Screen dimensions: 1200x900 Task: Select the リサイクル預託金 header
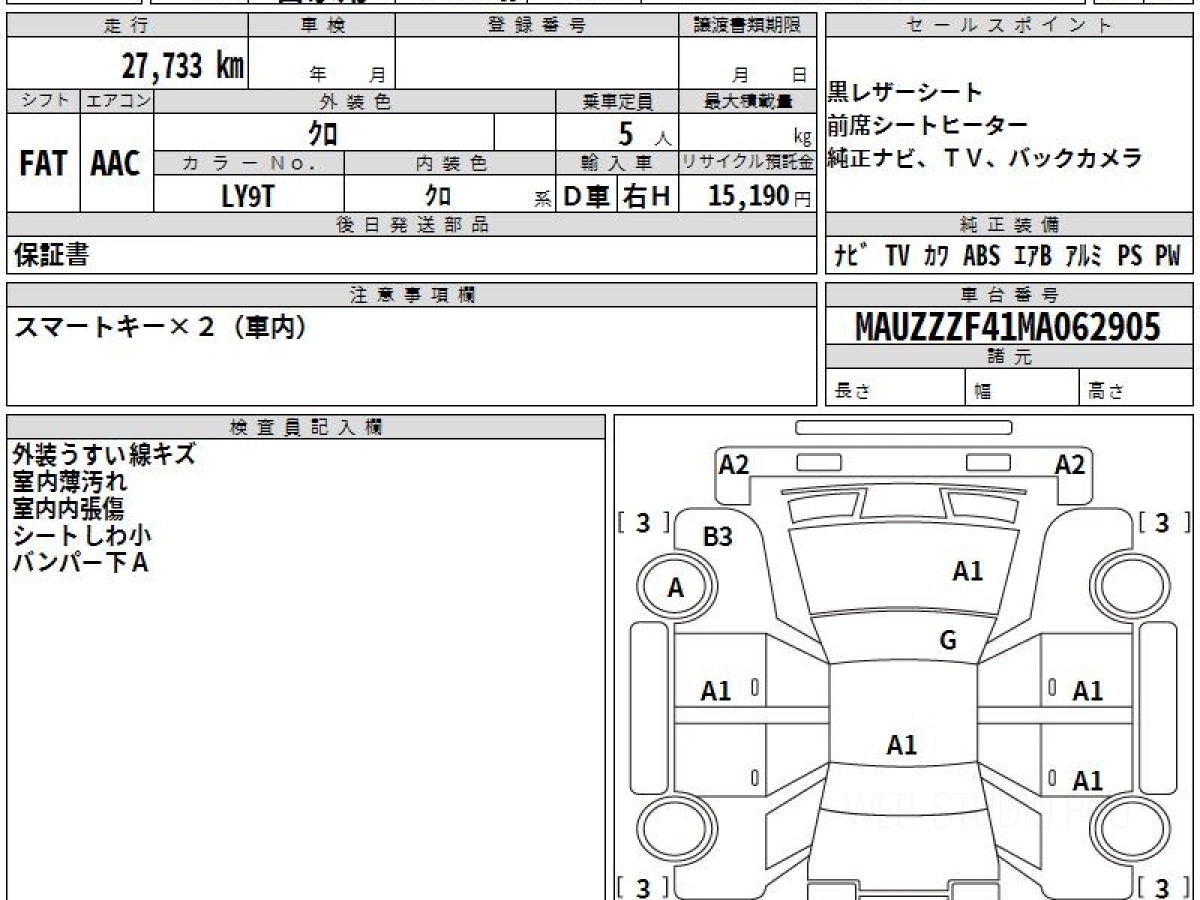pos(748,163)
